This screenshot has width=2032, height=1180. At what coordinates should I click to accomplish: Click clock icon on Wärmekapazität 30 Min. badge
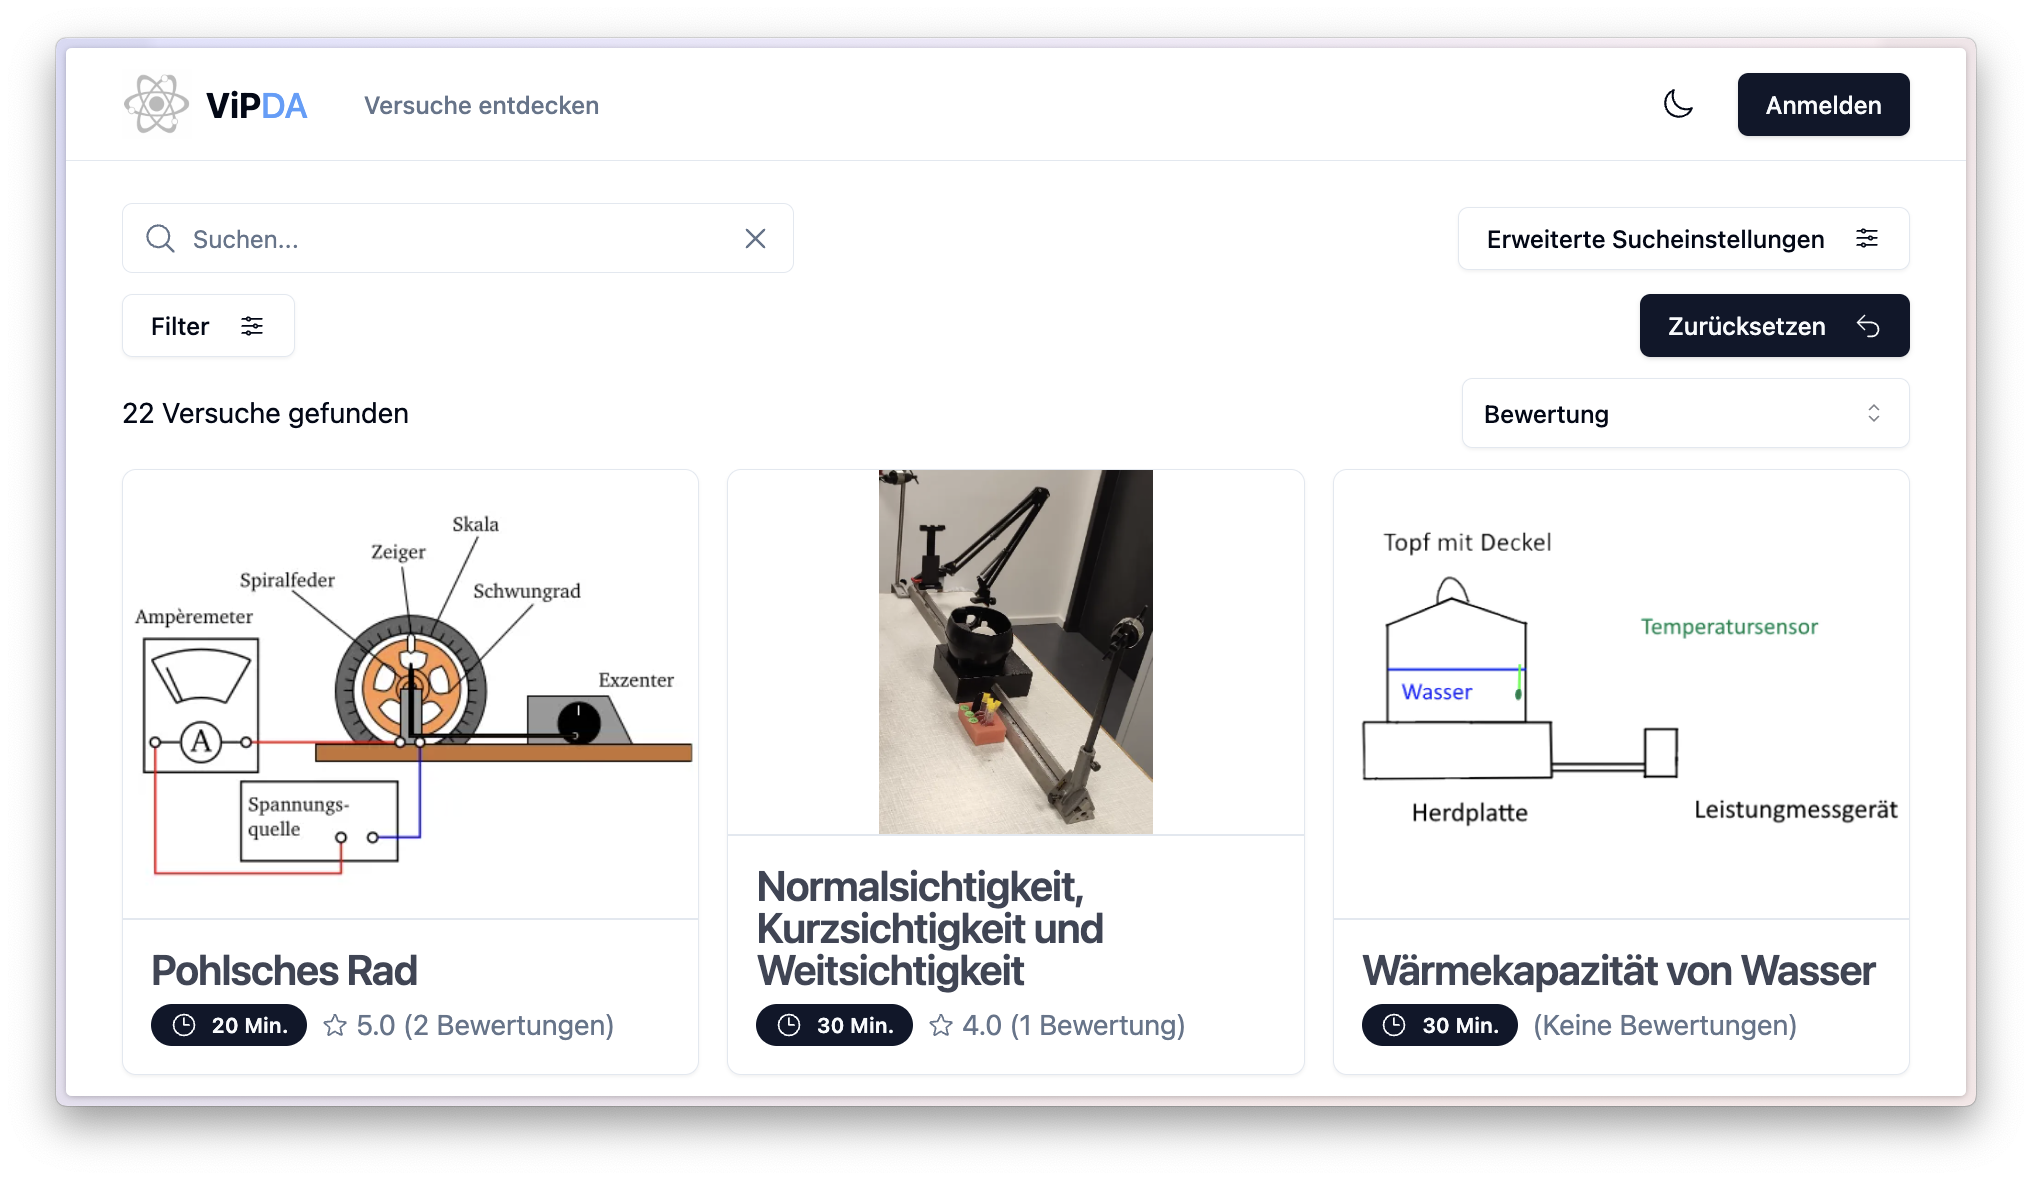coord(1394,1025)
